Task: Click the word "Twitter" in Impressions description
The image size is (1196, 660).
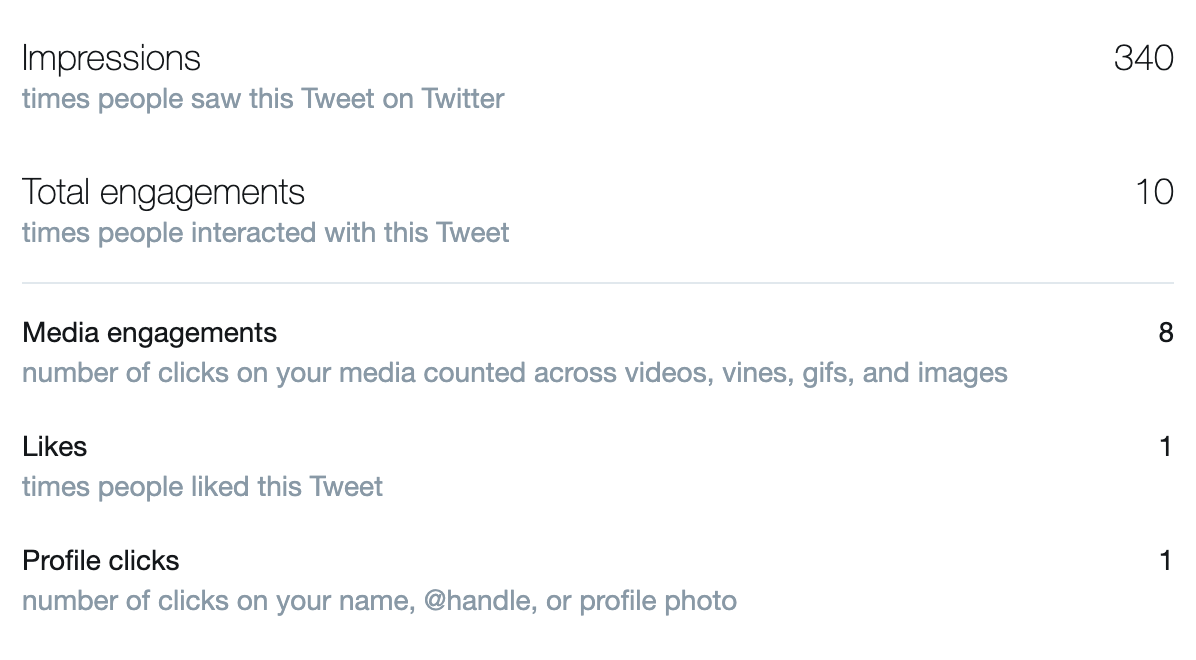Action: click(462, 99)
